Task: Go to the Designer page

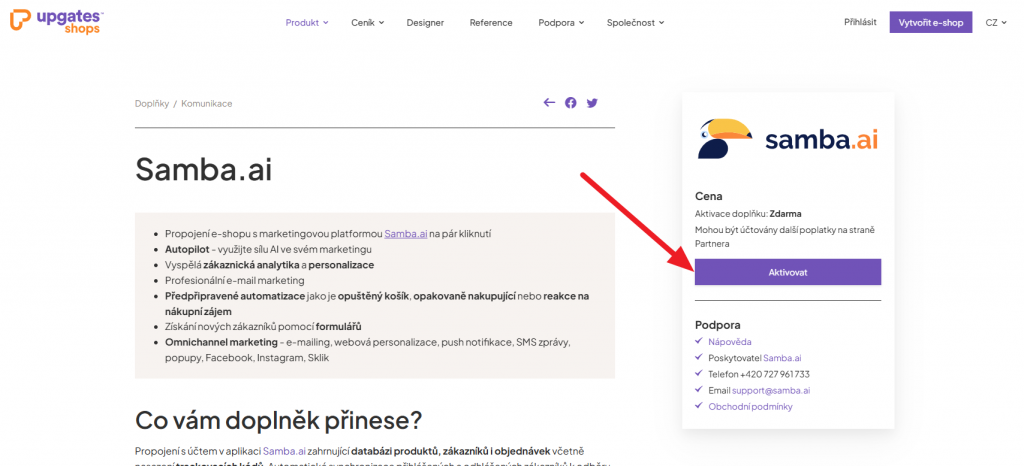Action: pos(425,22)
